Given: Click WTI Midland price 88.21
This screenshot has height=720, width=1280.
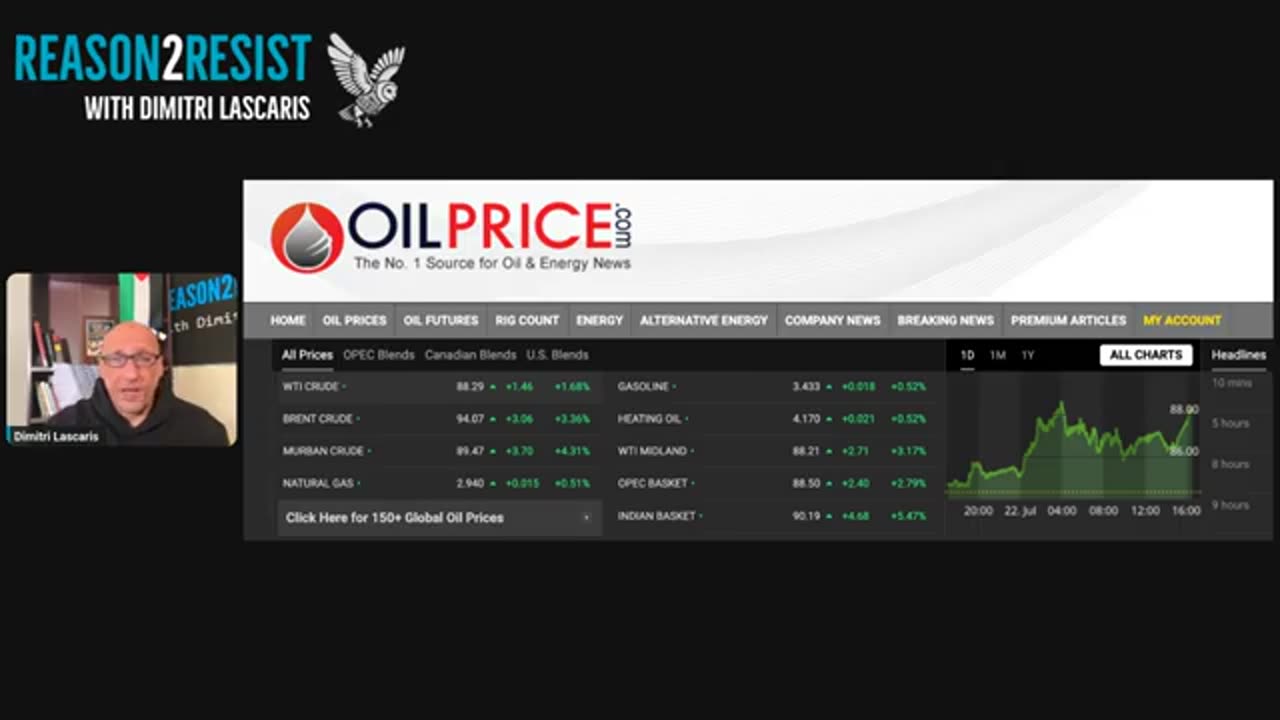Looking at the screenshot, I should [x=806, y=451].
